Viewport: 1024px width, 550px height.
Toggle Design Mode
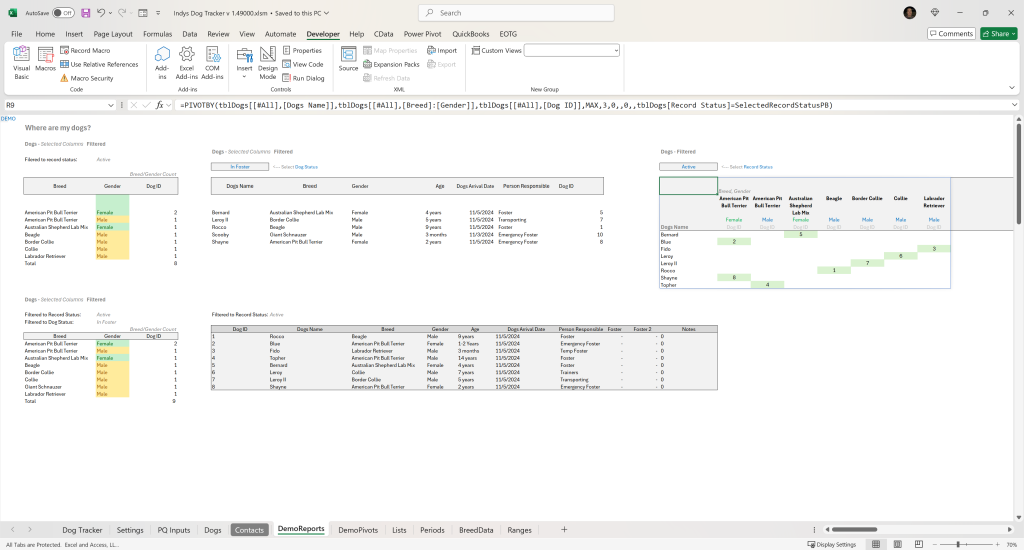tap(268, 63)
